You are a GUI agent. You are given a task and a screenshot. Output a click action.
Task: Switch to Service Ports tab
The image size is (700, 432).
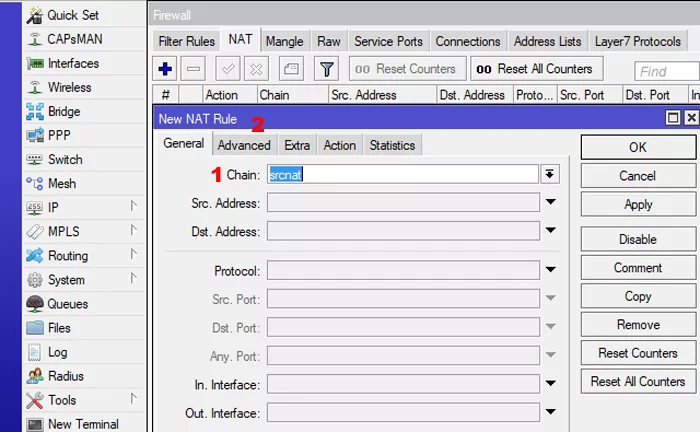pos(388,42)
